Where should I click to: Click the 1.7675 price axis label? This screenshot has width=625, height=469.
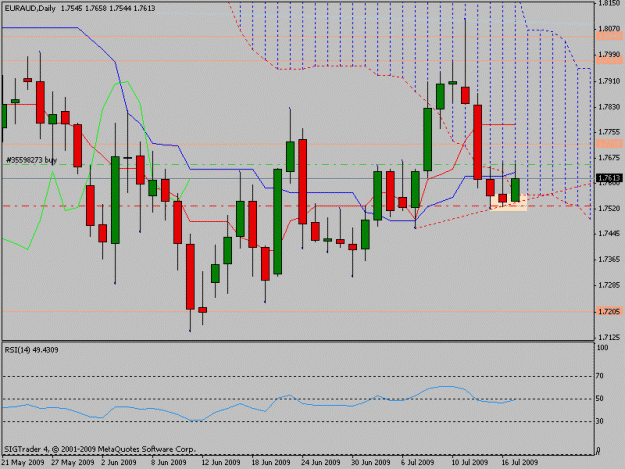[x=609, y=158]
